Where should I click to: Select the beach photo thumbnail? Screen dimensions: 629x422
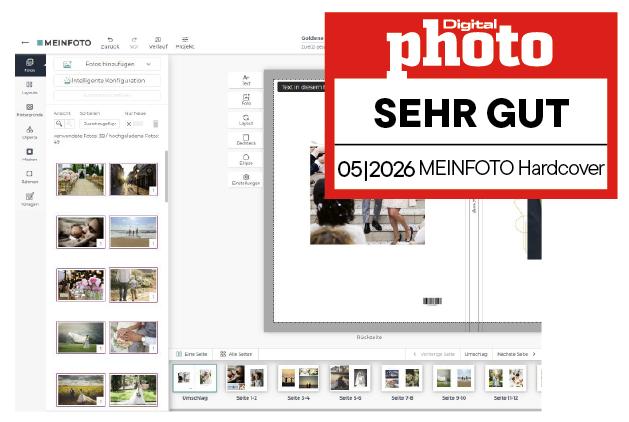[x=134, y=232]
